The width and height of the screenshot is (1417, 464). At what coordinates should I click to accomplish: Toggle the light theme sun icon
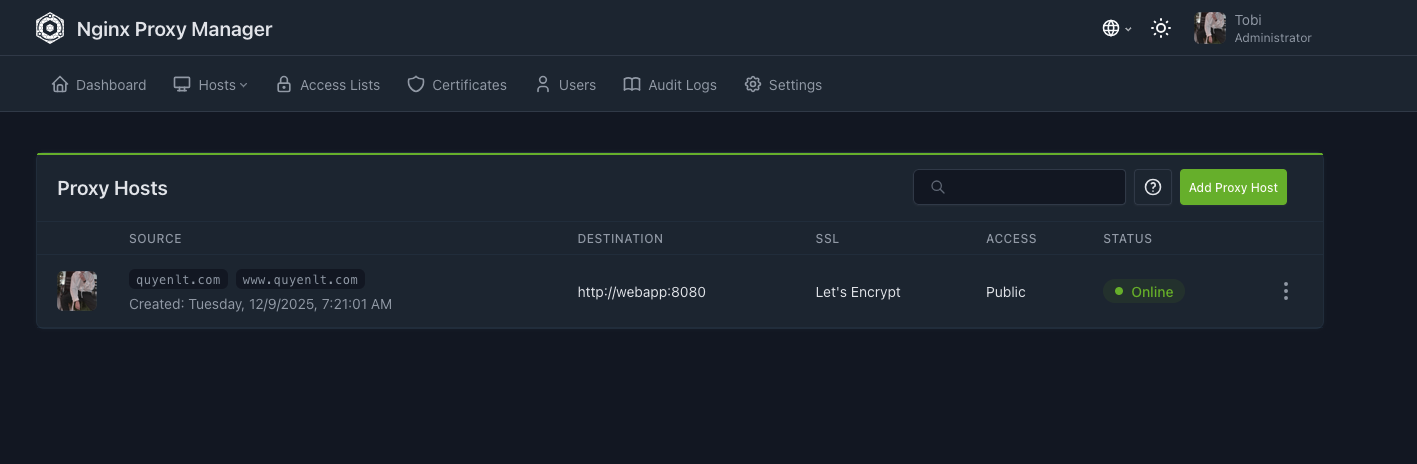[1161, 29]
